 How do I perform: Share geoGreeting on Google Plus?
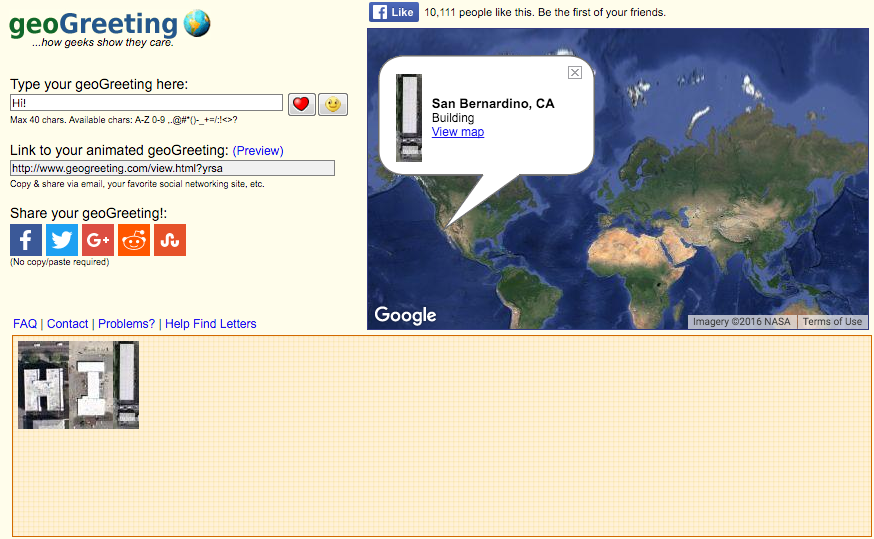tap(98, 240)
